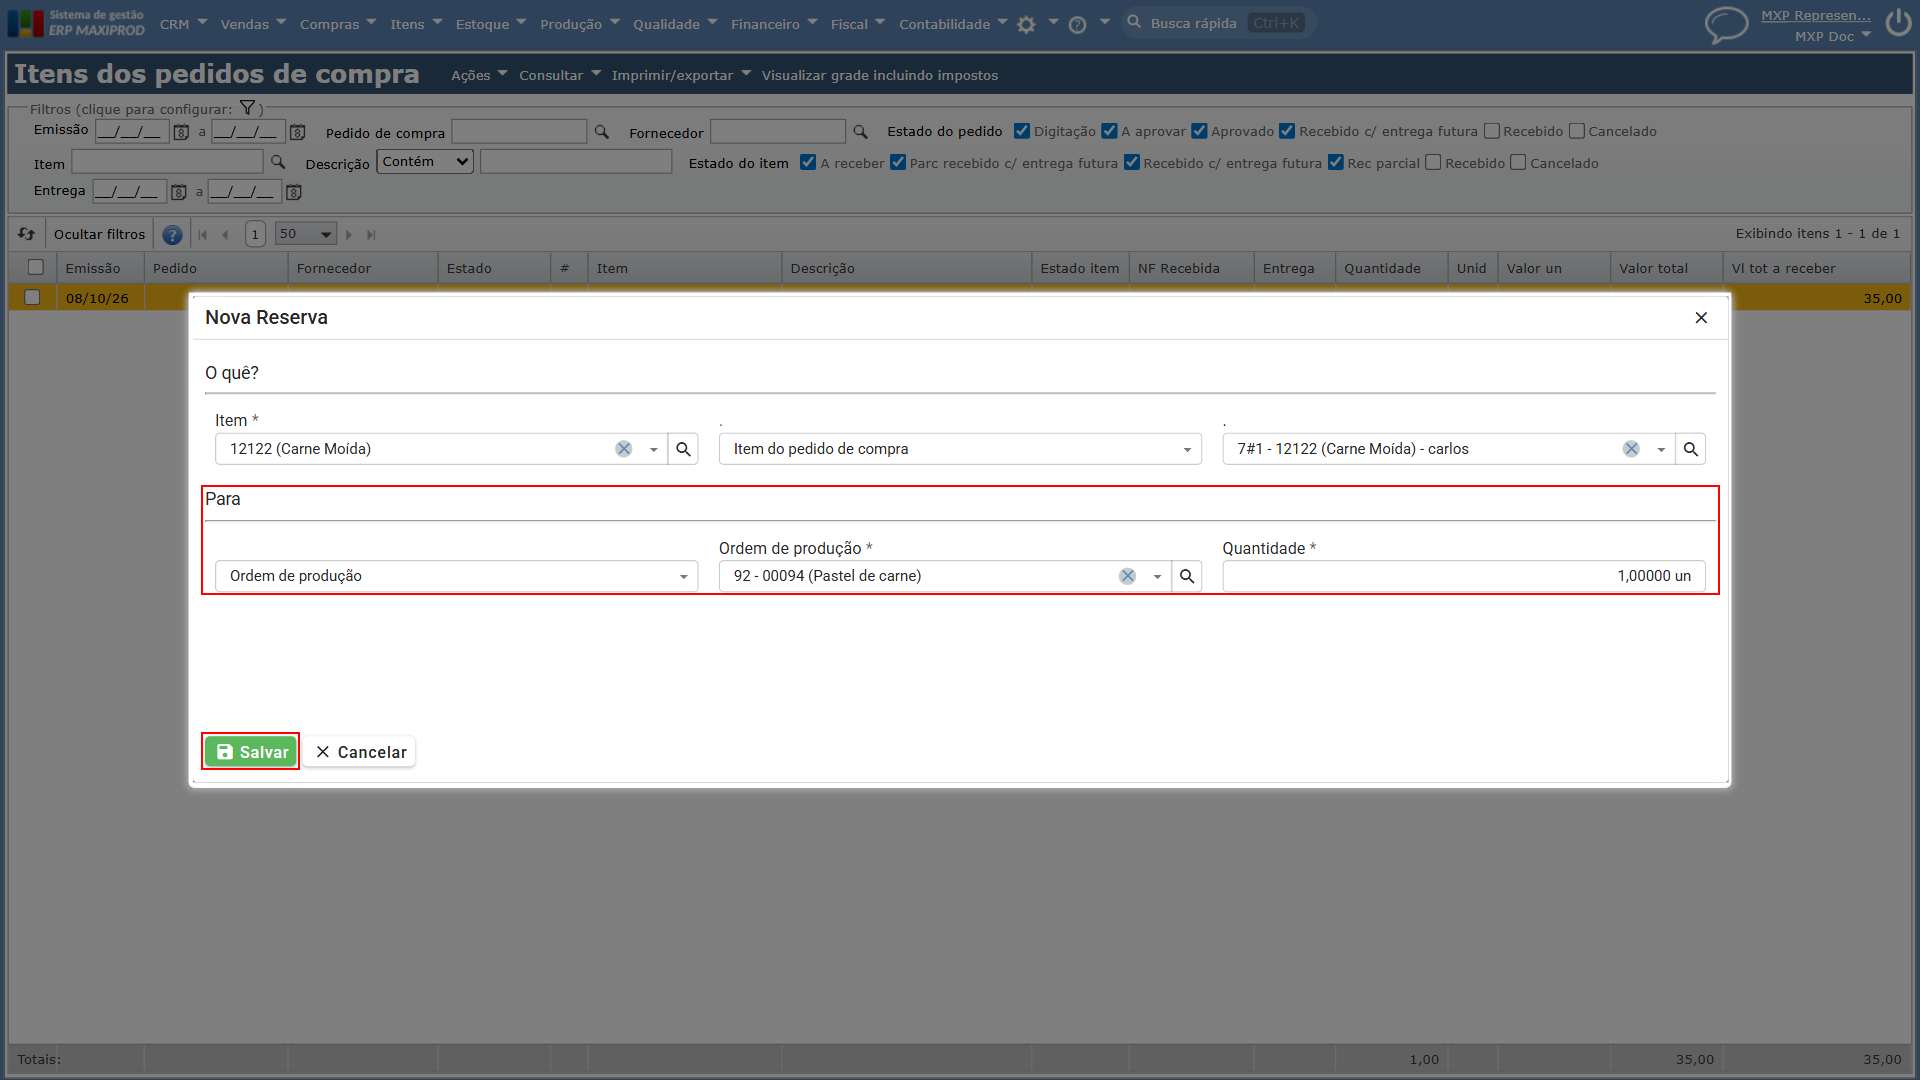The image size is (1920, 1080).
Task: Click the power logout icon
Action: coord(1898,23)
